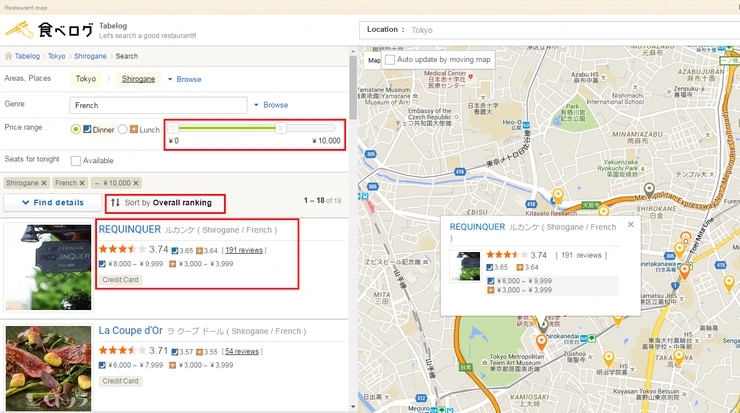Open the Tokyo breadcrumb link

coord(57,56)
